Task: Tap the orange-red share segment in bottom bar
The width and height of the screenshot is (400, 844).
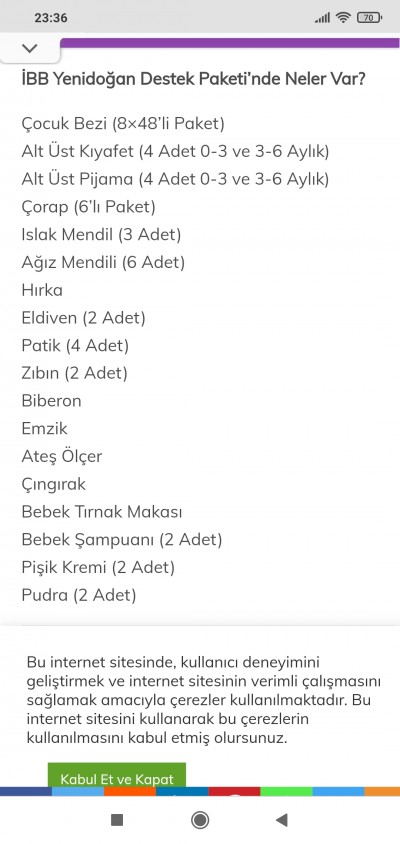Action: [x=130, y=792]
